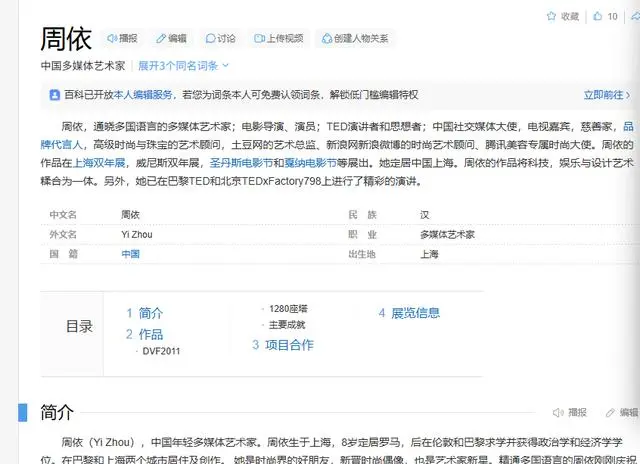Jump to 简介 in table of contents
This screenshot has height=464, width=640.
coord(151,313)
